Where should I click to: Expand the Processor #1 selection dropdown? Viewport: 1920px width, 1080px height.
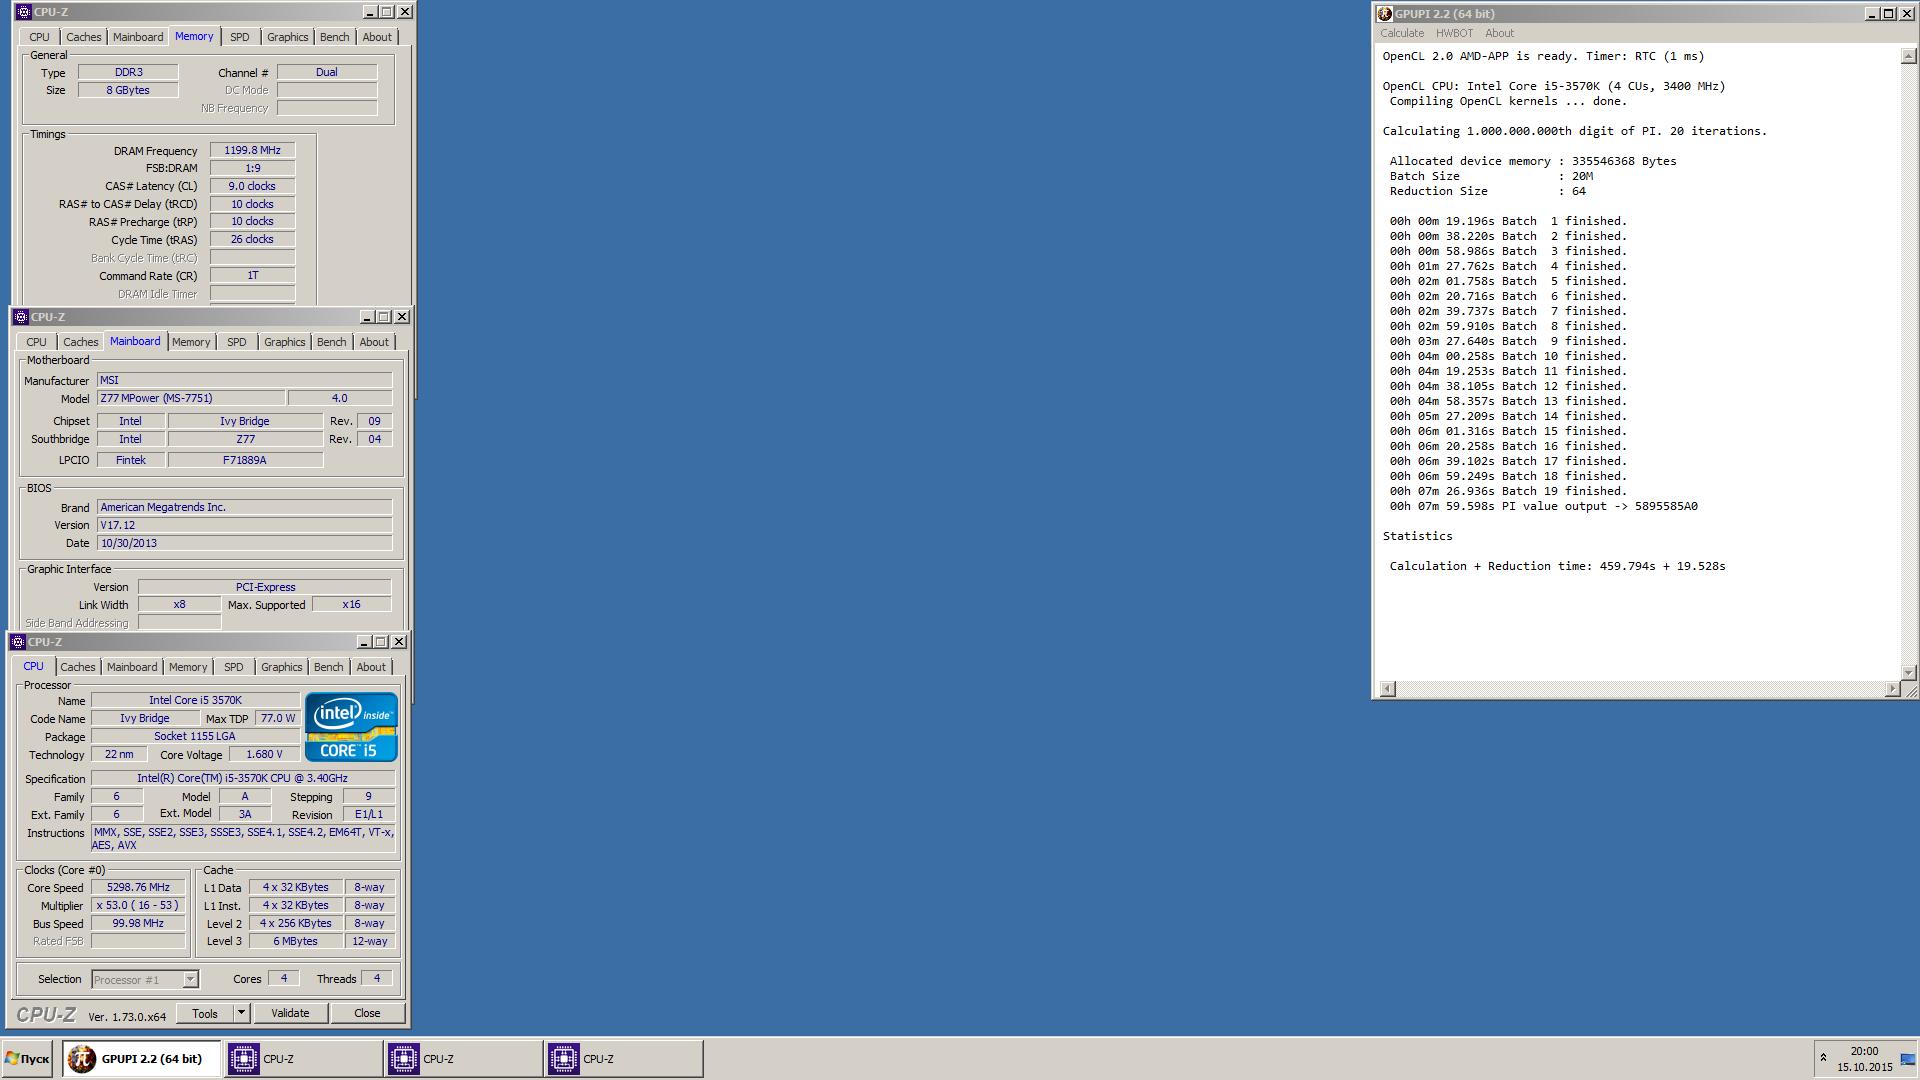(190, 980)
